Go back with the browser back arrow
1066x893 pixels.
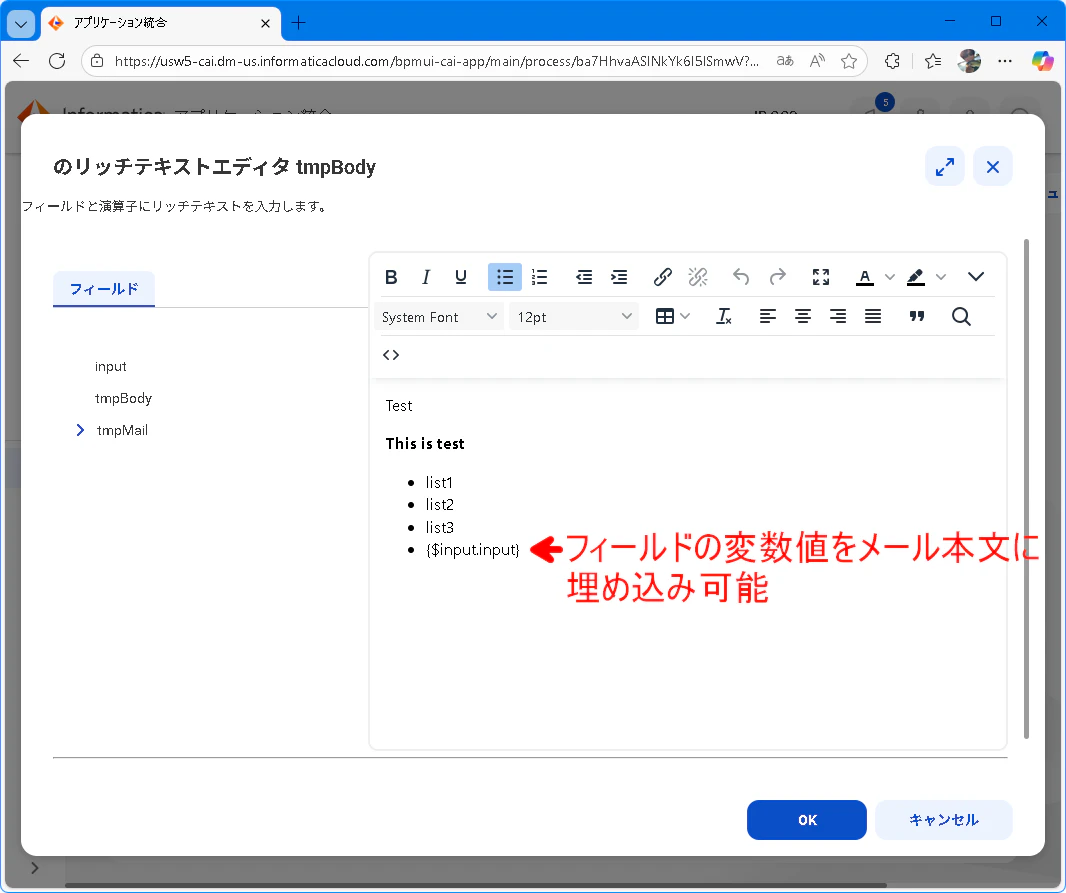coord(21,61)
